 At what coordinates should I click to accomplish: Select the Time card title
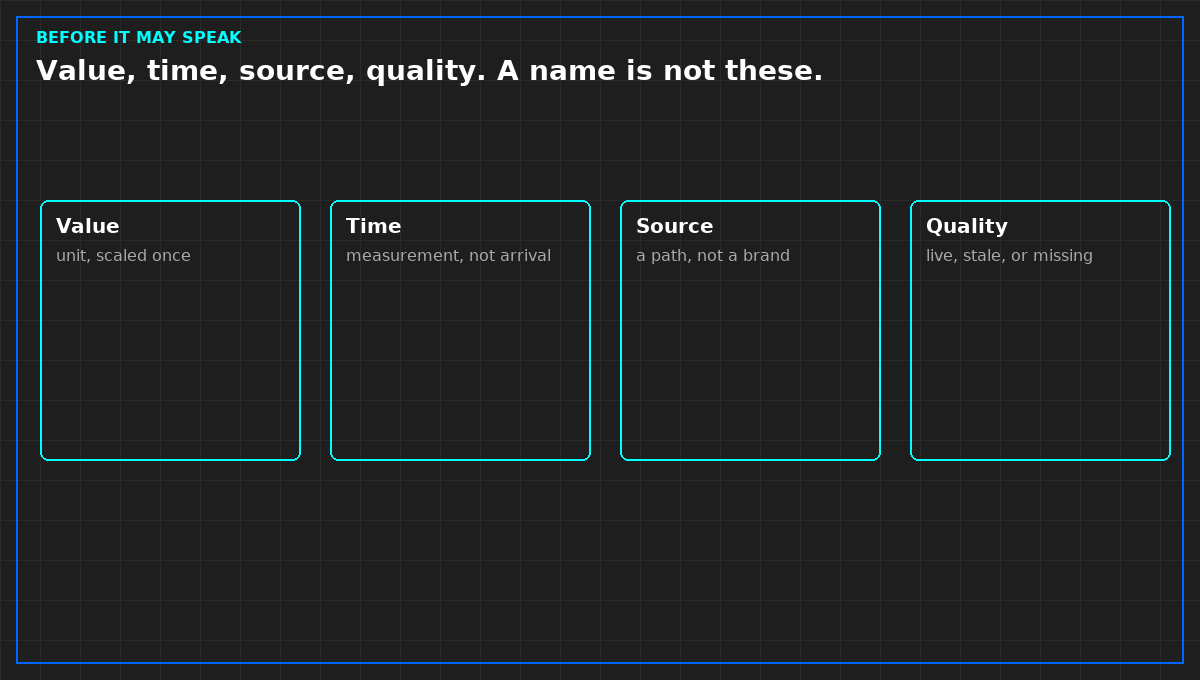tap(374, 227)
